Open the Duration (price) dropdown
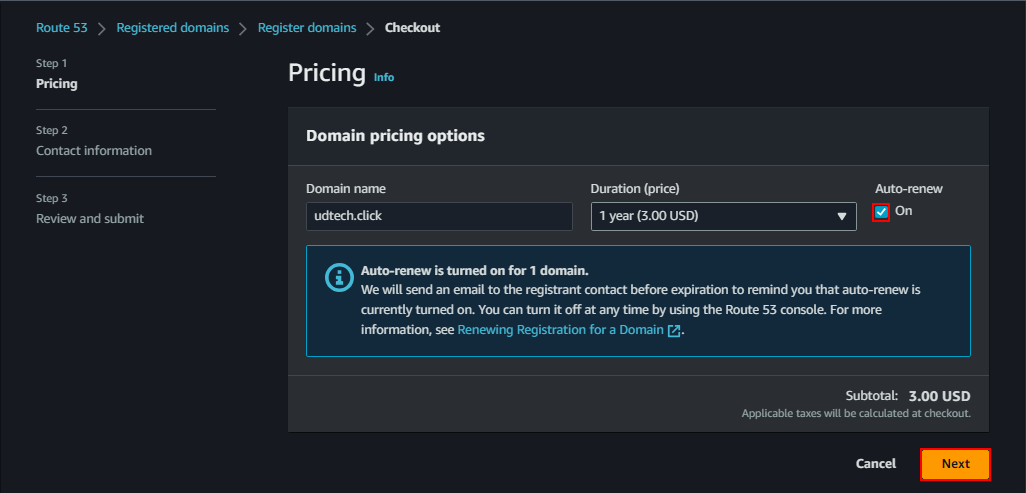The height and width of the screenshot is (493, 1026). [x=722, y=217]
